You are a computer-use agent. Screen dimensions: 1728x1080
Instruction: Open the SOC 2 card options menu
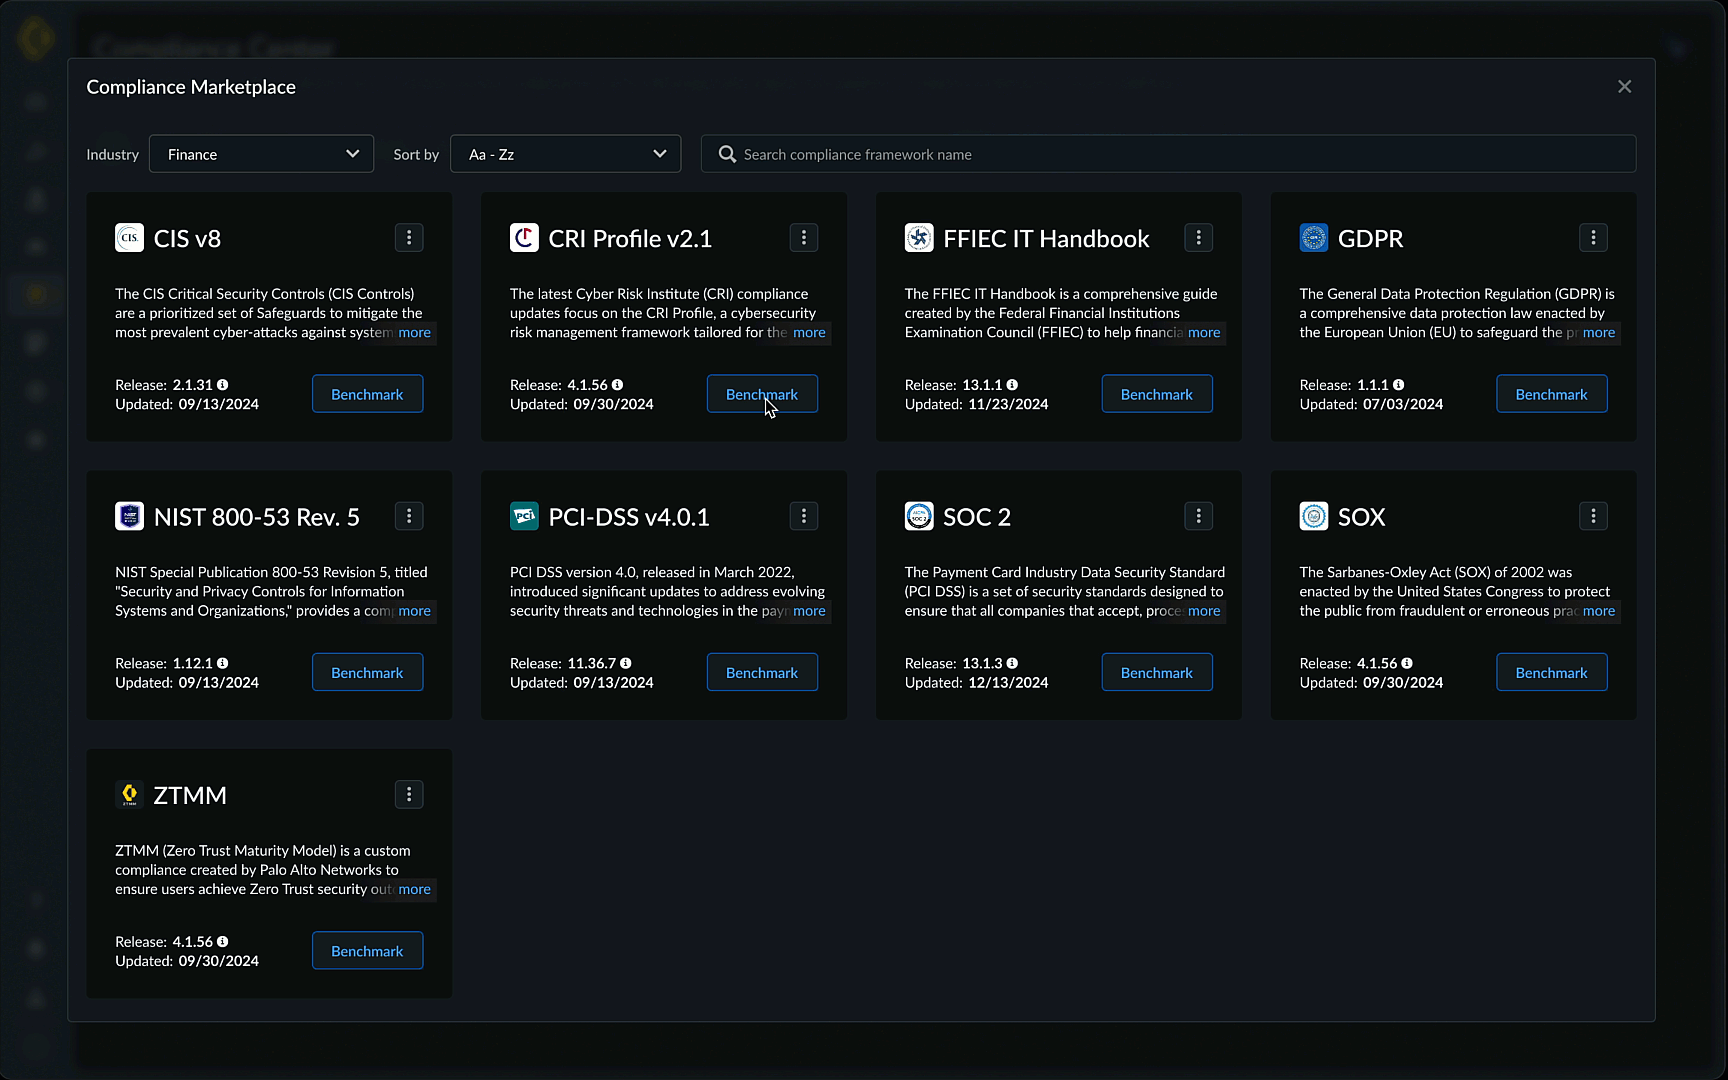tap(1198, 516)
